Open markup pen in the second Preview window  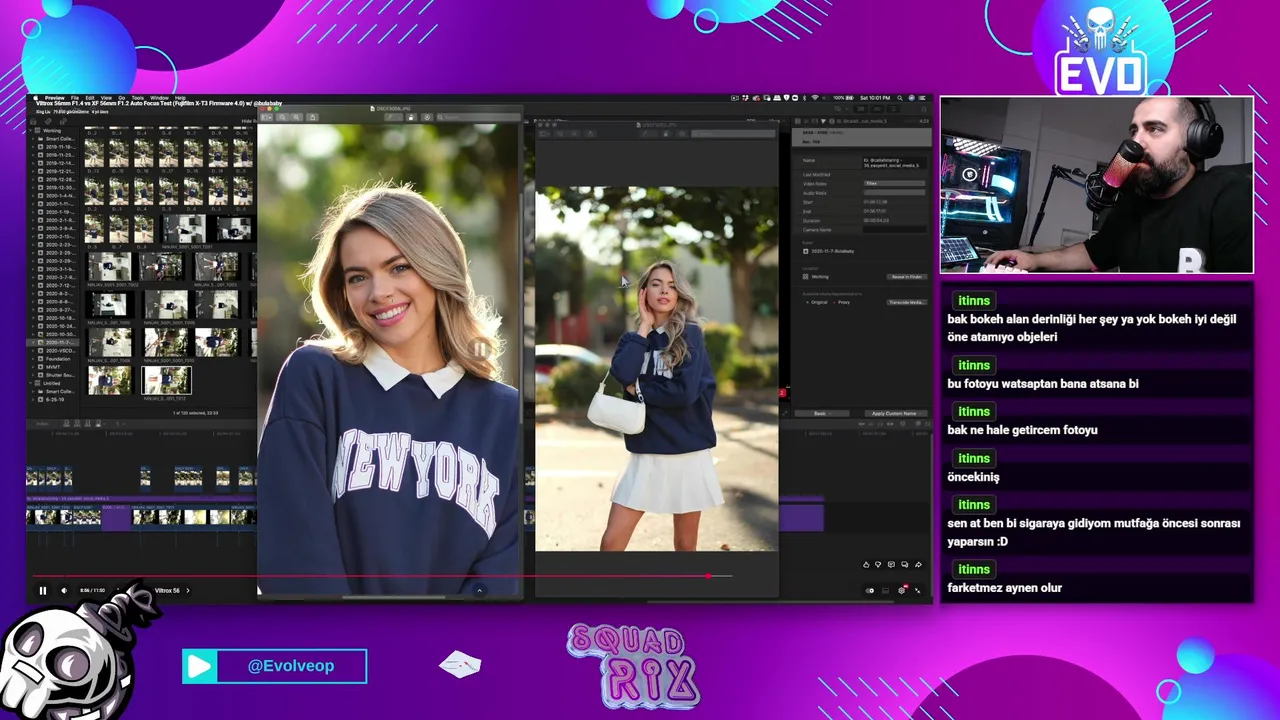point(643,133)
